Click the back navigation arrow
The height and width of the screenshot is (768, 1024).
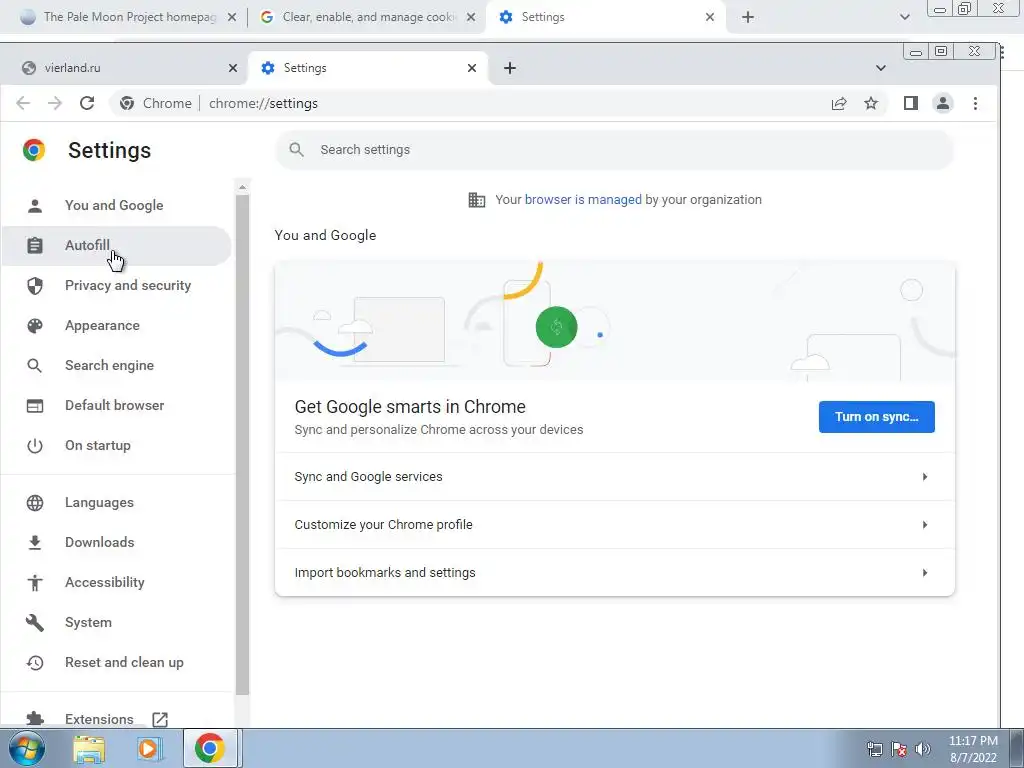pos(23,103)
